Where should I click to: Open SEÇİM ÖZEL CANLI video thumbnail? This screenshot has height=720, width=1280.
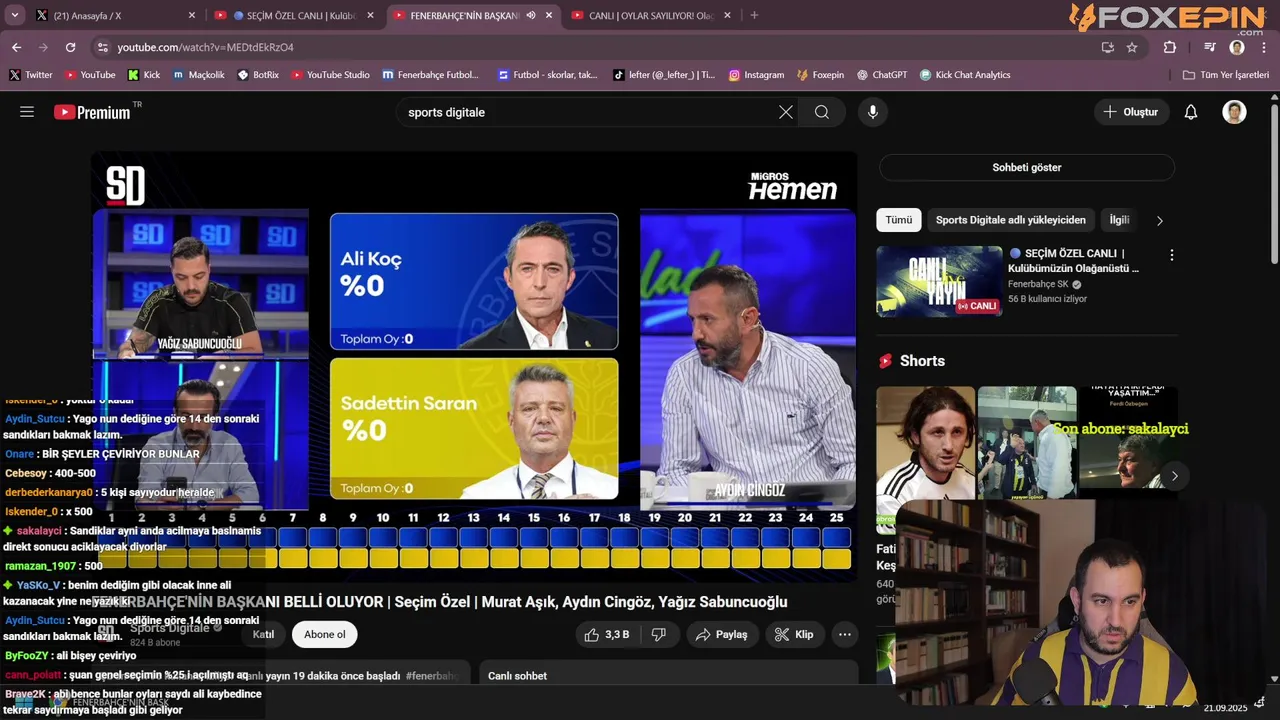click(x=939, y=281)
